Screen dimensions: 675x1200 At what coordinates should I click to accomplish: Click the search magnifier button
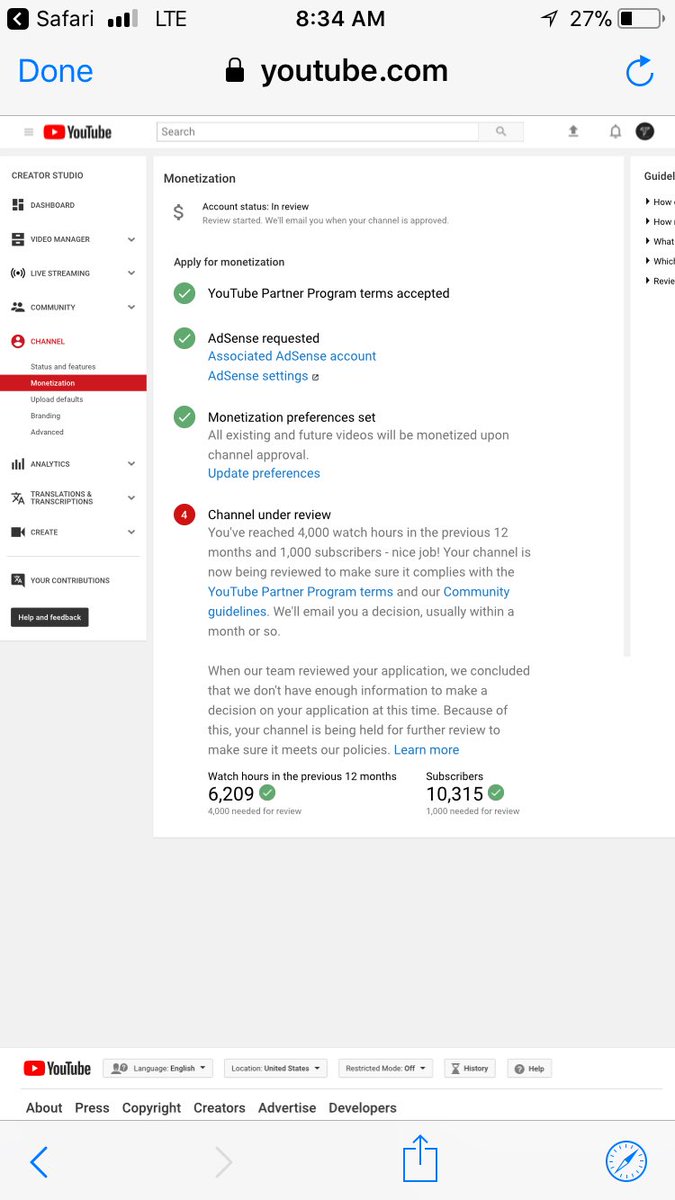click(500, 131)
